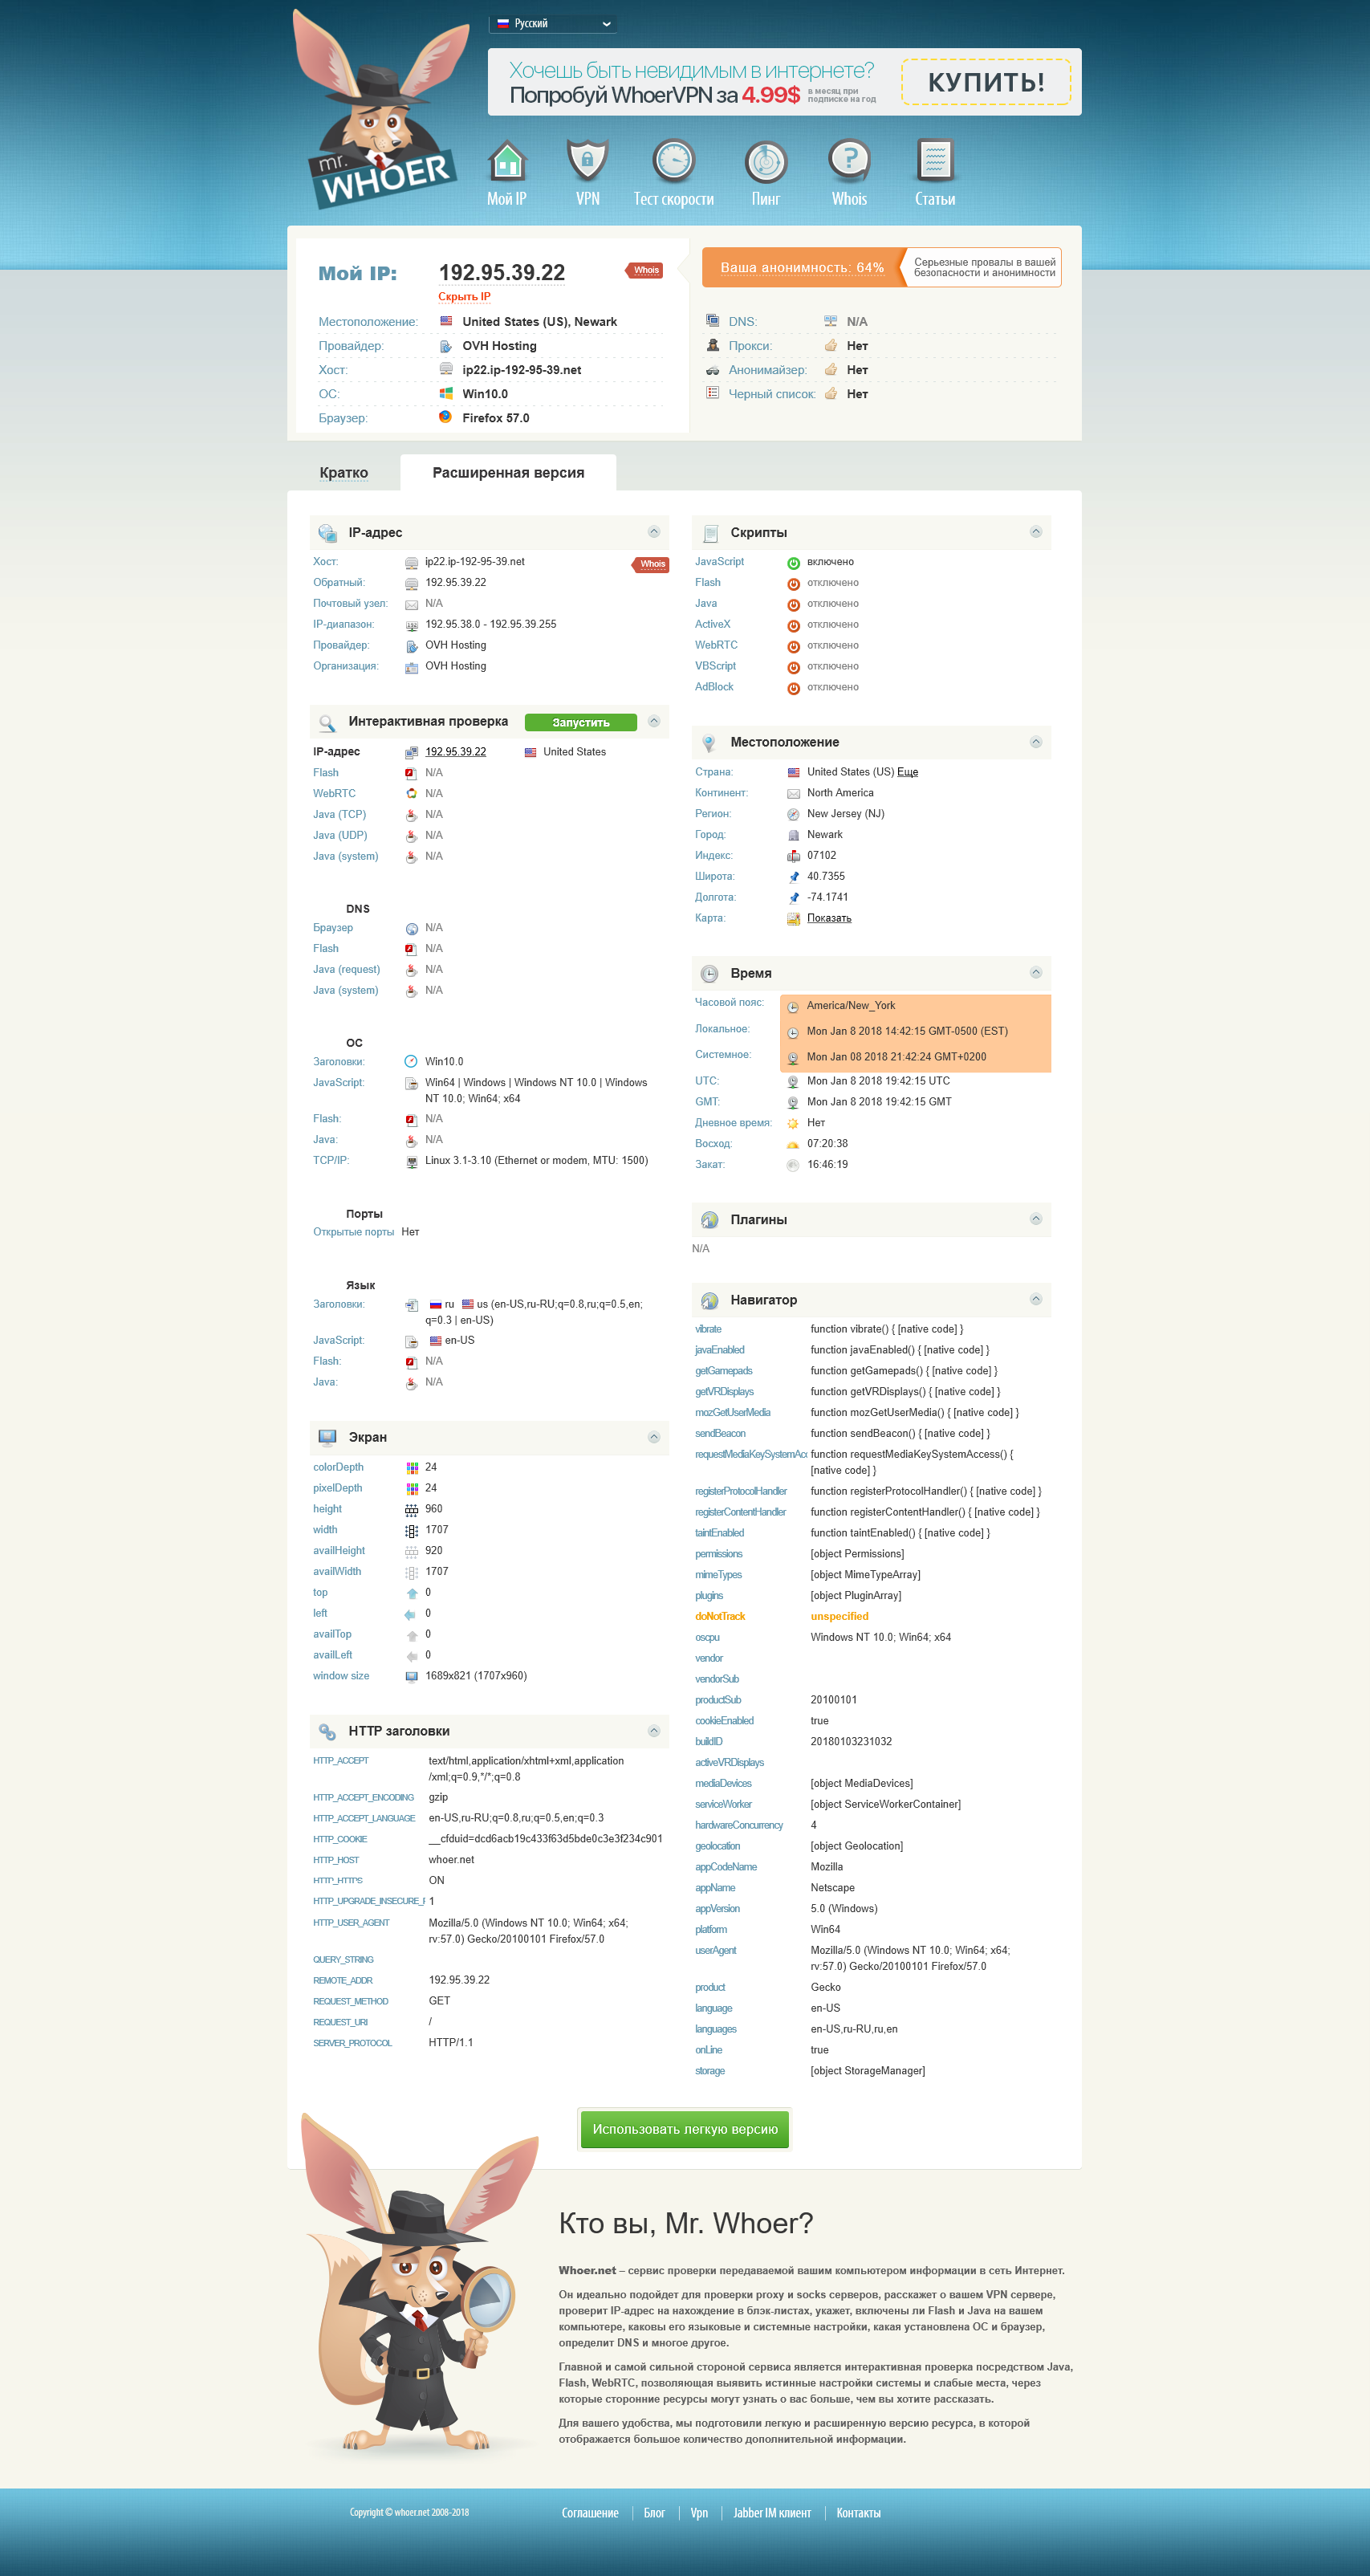Collapse the Экран section
The image size is (1370, 2576).
pyautogui.click(x=654, y=1437)
